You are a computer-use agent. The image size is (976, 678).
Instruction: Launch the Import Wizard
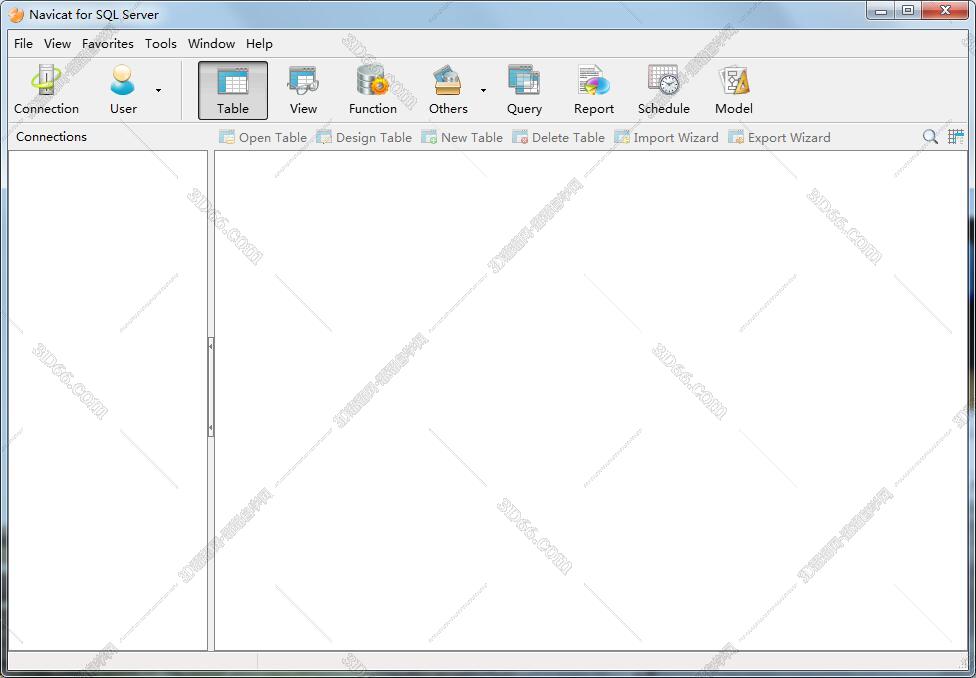pos(666,137)
